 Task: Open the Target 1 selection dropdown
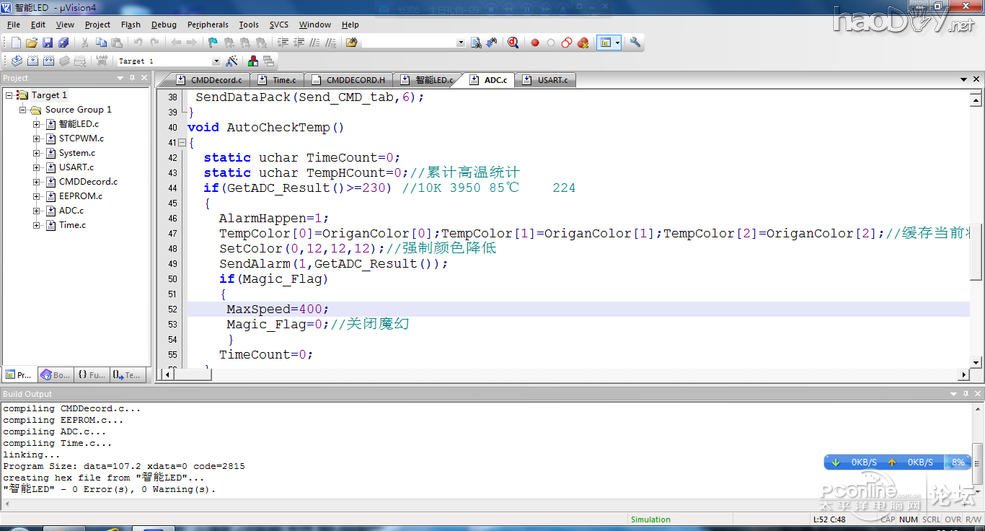click(216, 61)
